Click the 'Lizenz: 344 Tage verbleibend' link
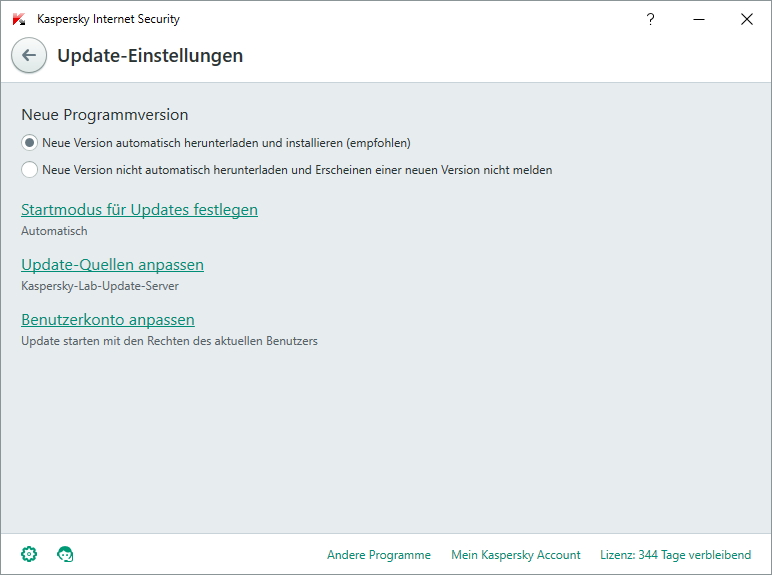Image resolution: width=772 pixels, height=575 pixels. (x=676, y=555)
